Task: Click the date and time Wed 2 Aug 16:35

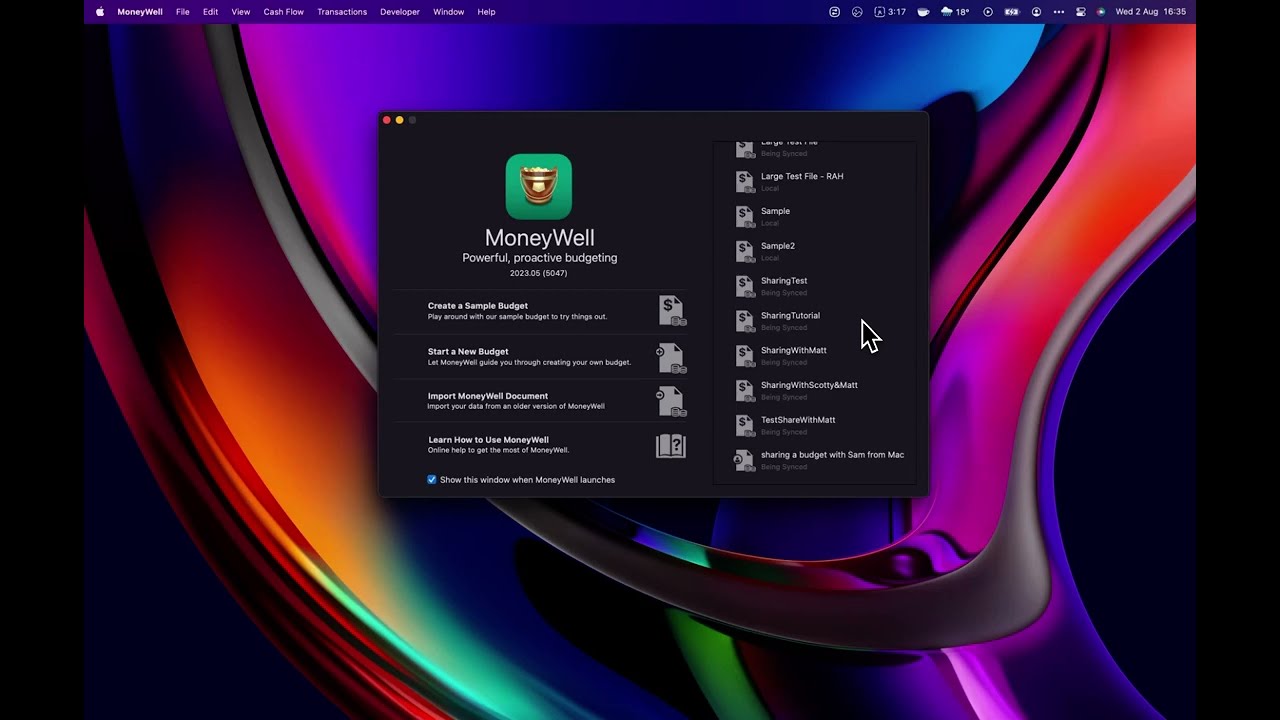Action: tap(1150, 12)
